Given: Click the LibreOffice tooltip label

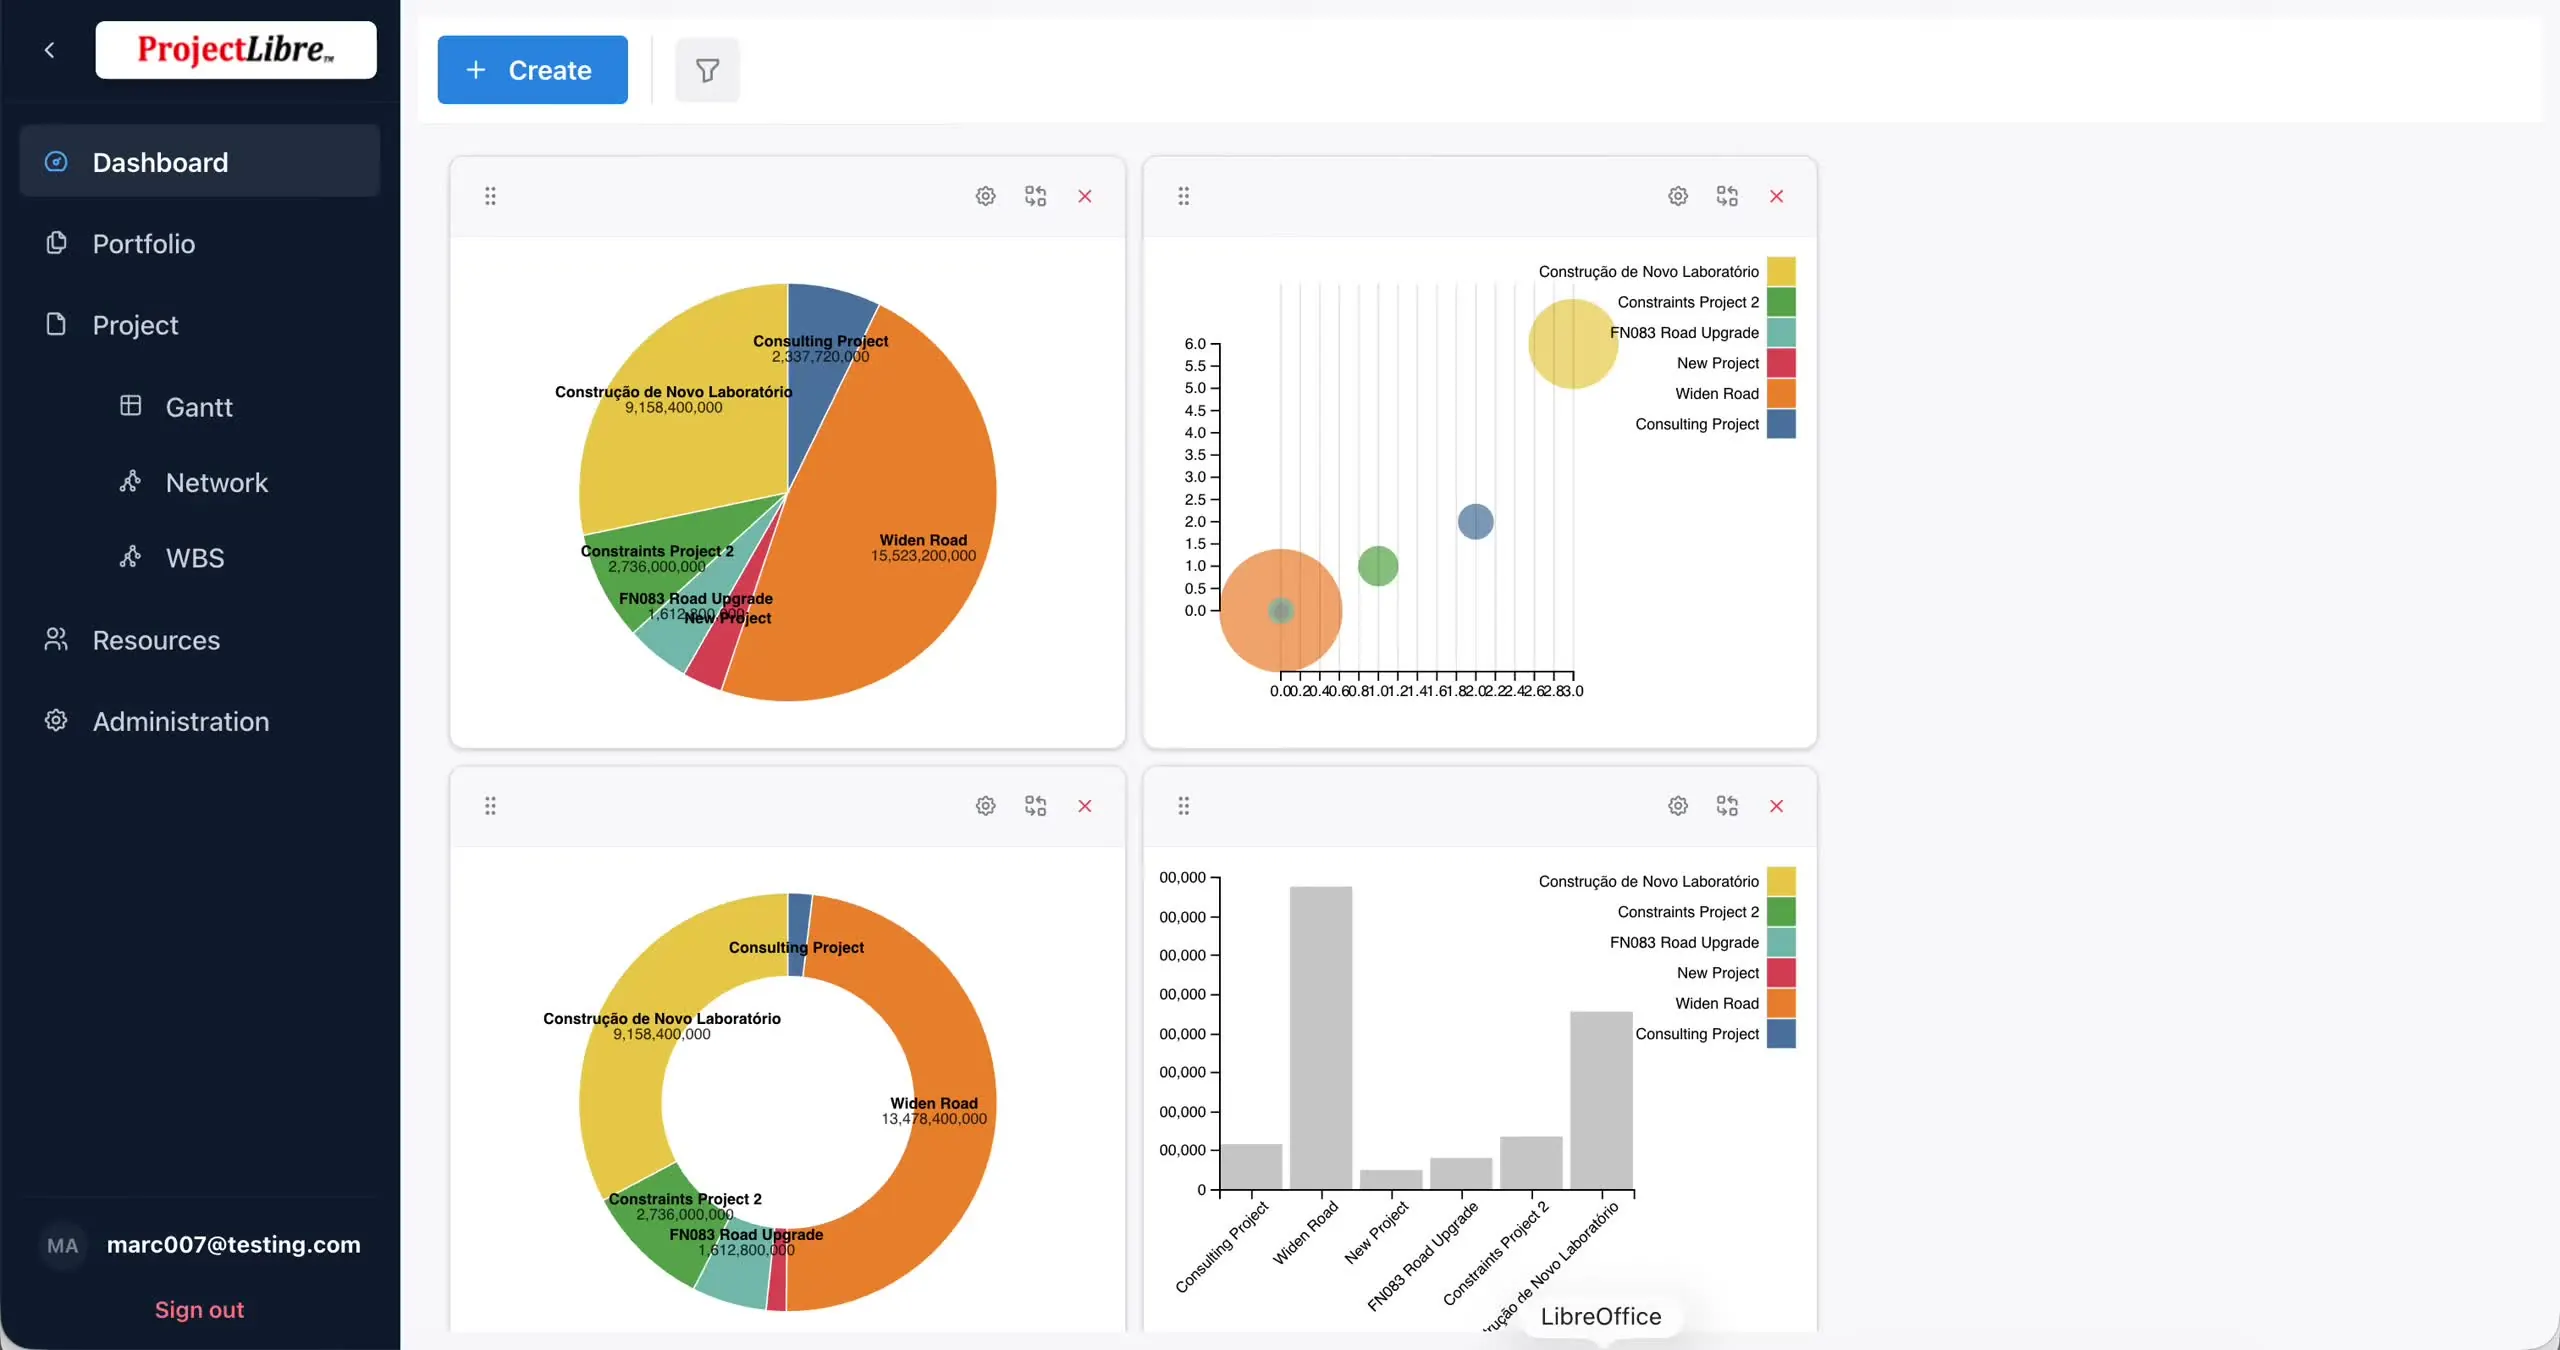Looking at the screenshot, I should (x=1601, y=1316).
